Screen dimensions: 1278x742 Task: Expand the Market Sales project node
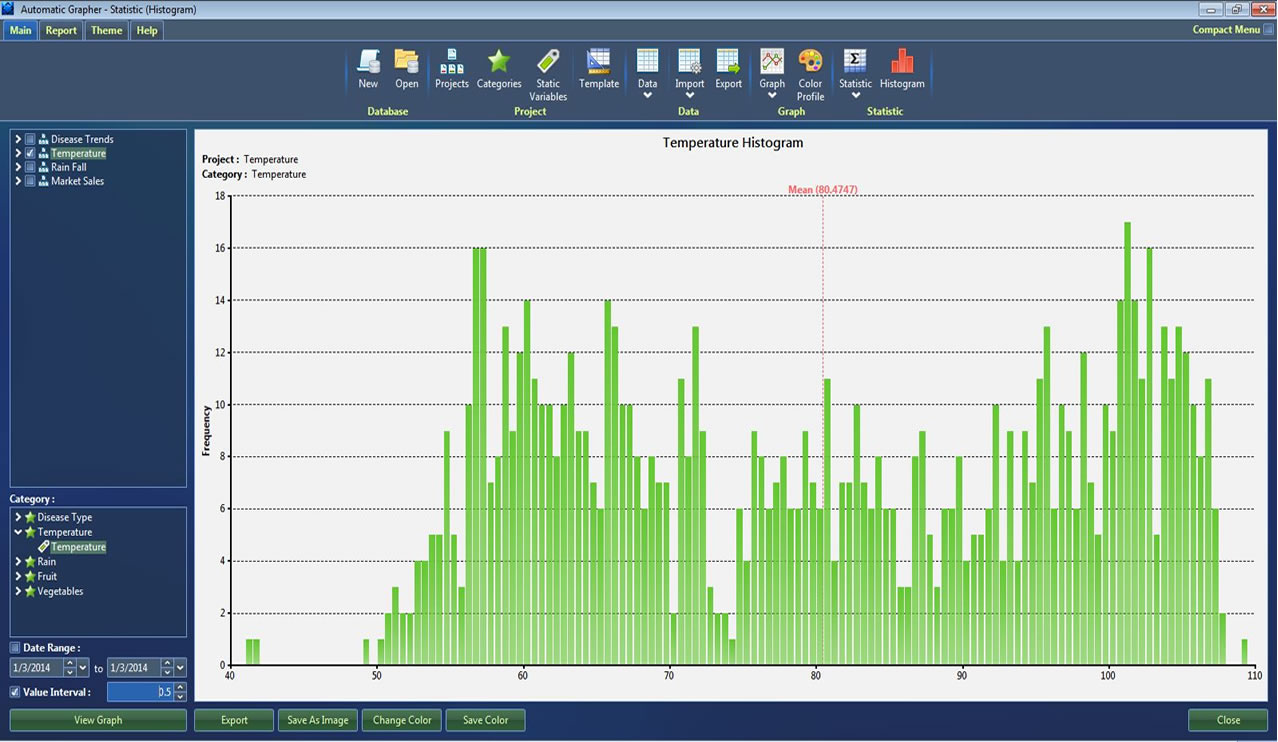[18, 181]
